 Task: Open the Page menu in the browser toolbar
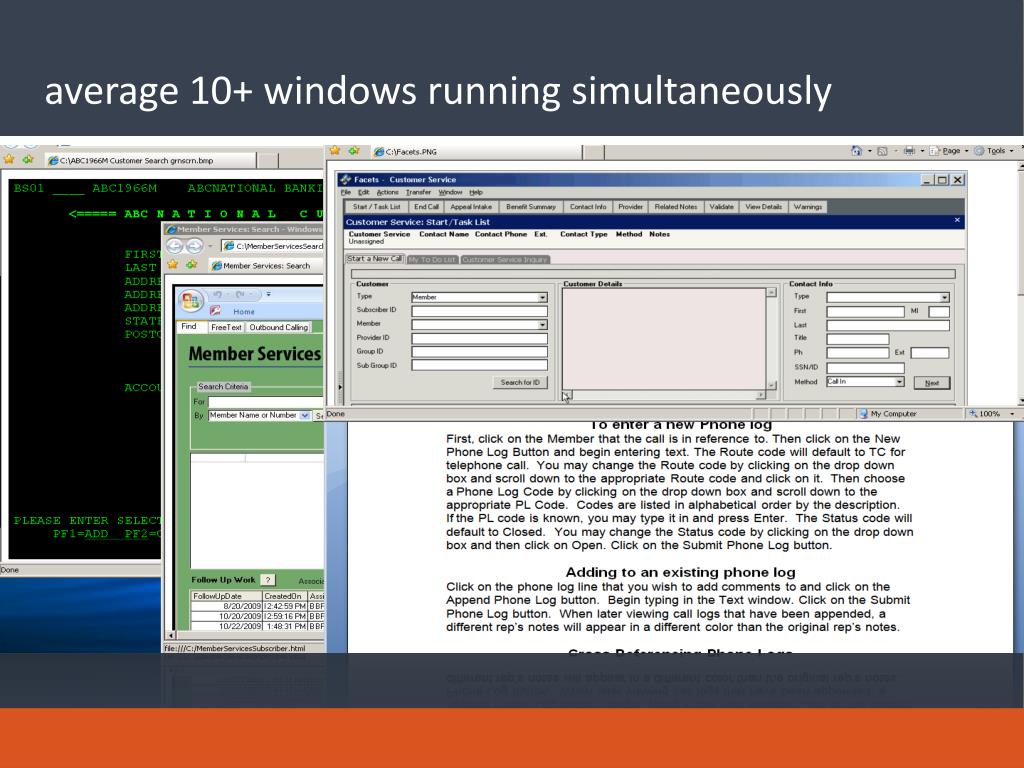948,151
